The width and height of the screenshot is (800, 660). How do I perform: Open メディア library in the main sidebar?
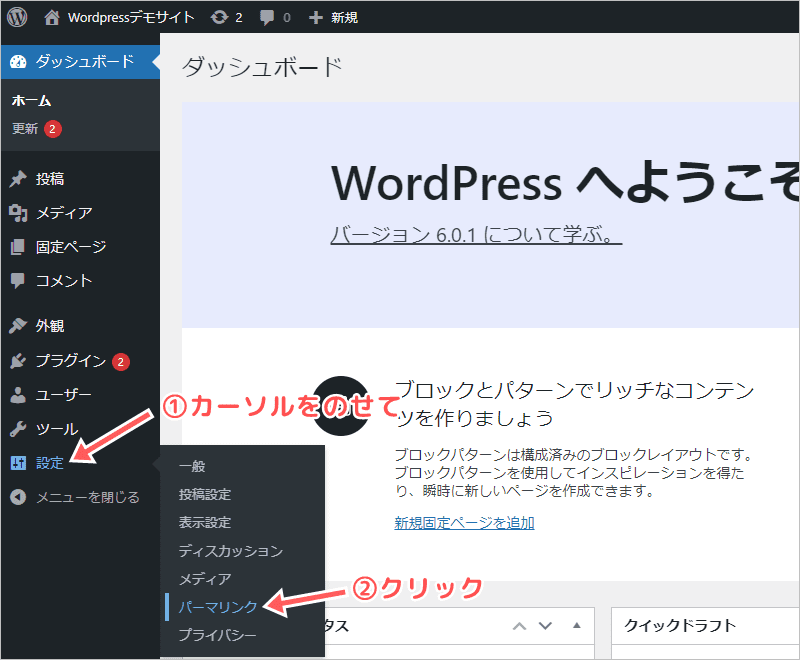pos(64,213)
